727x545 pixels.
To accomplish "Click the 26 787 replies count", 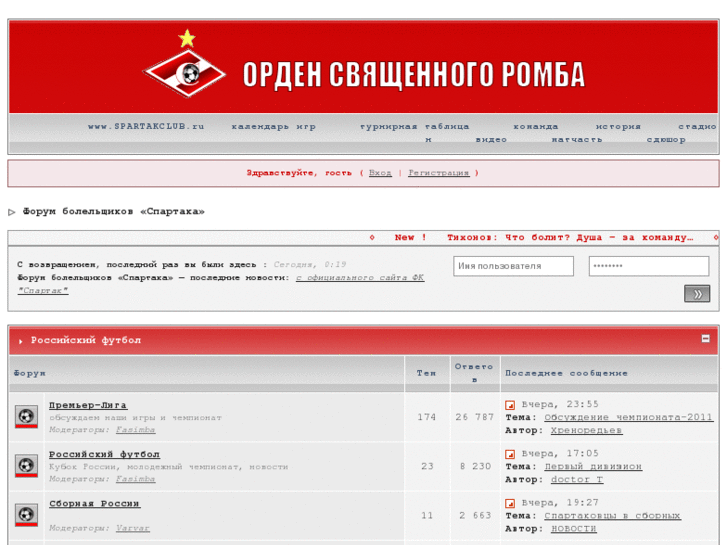I will [x=474, y=417].
